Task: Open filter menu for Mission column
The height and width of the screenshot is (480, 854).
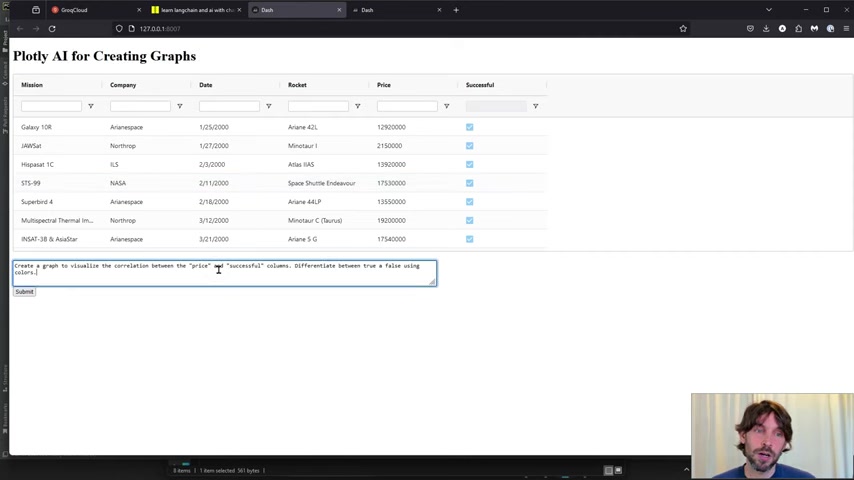Action: 91,106
